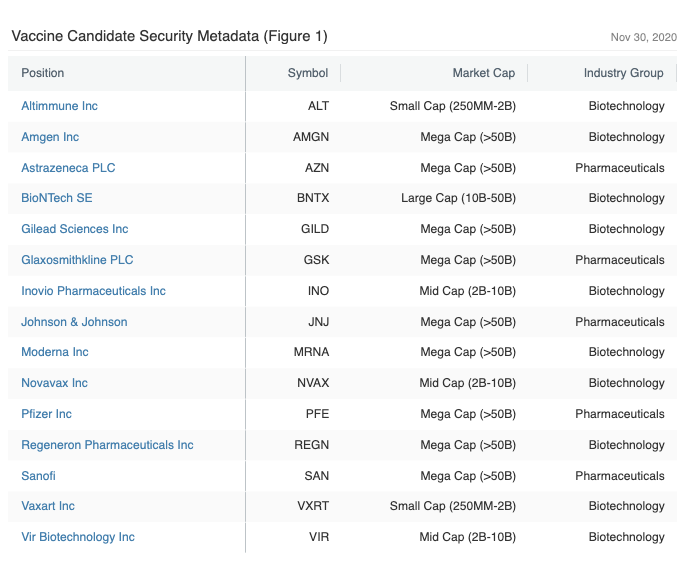This screenshot has width=681, height=569.
Task: Click the Inovio Pharmaceuticals Inc link
Action: point(93,291)
